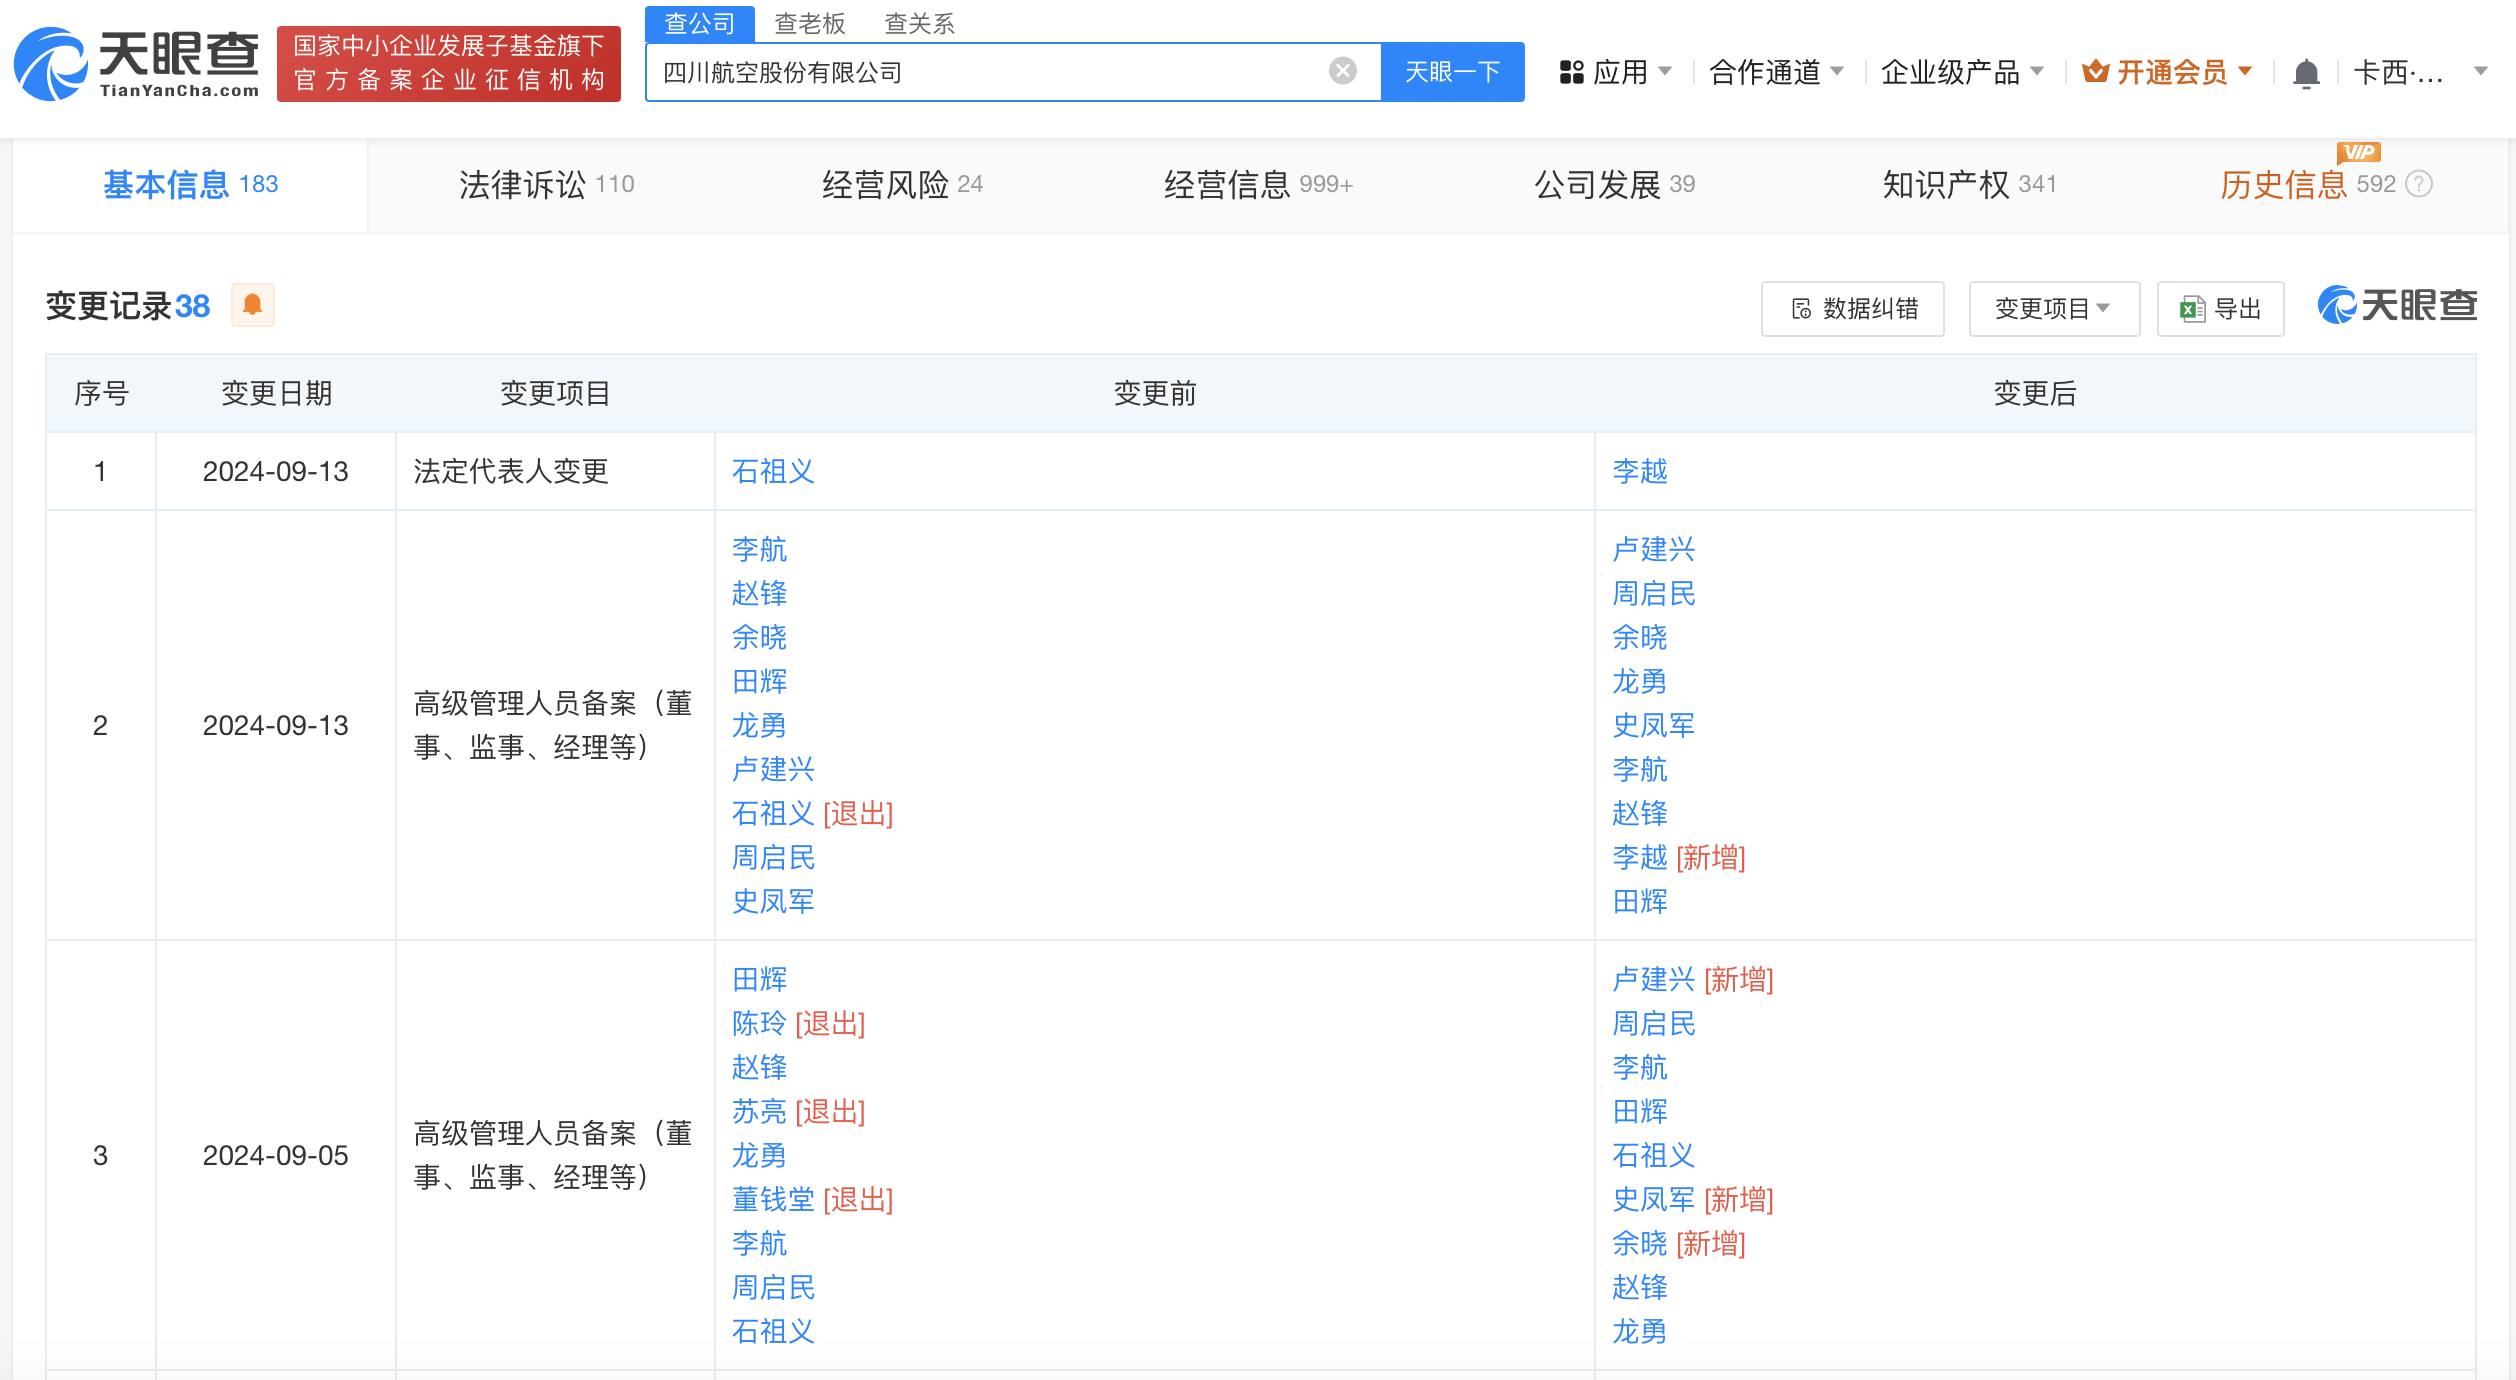Clear the search box with X icon
Image resolution: width=2516 pixels, height=1380 pixels.
[x=1342, y=71]
